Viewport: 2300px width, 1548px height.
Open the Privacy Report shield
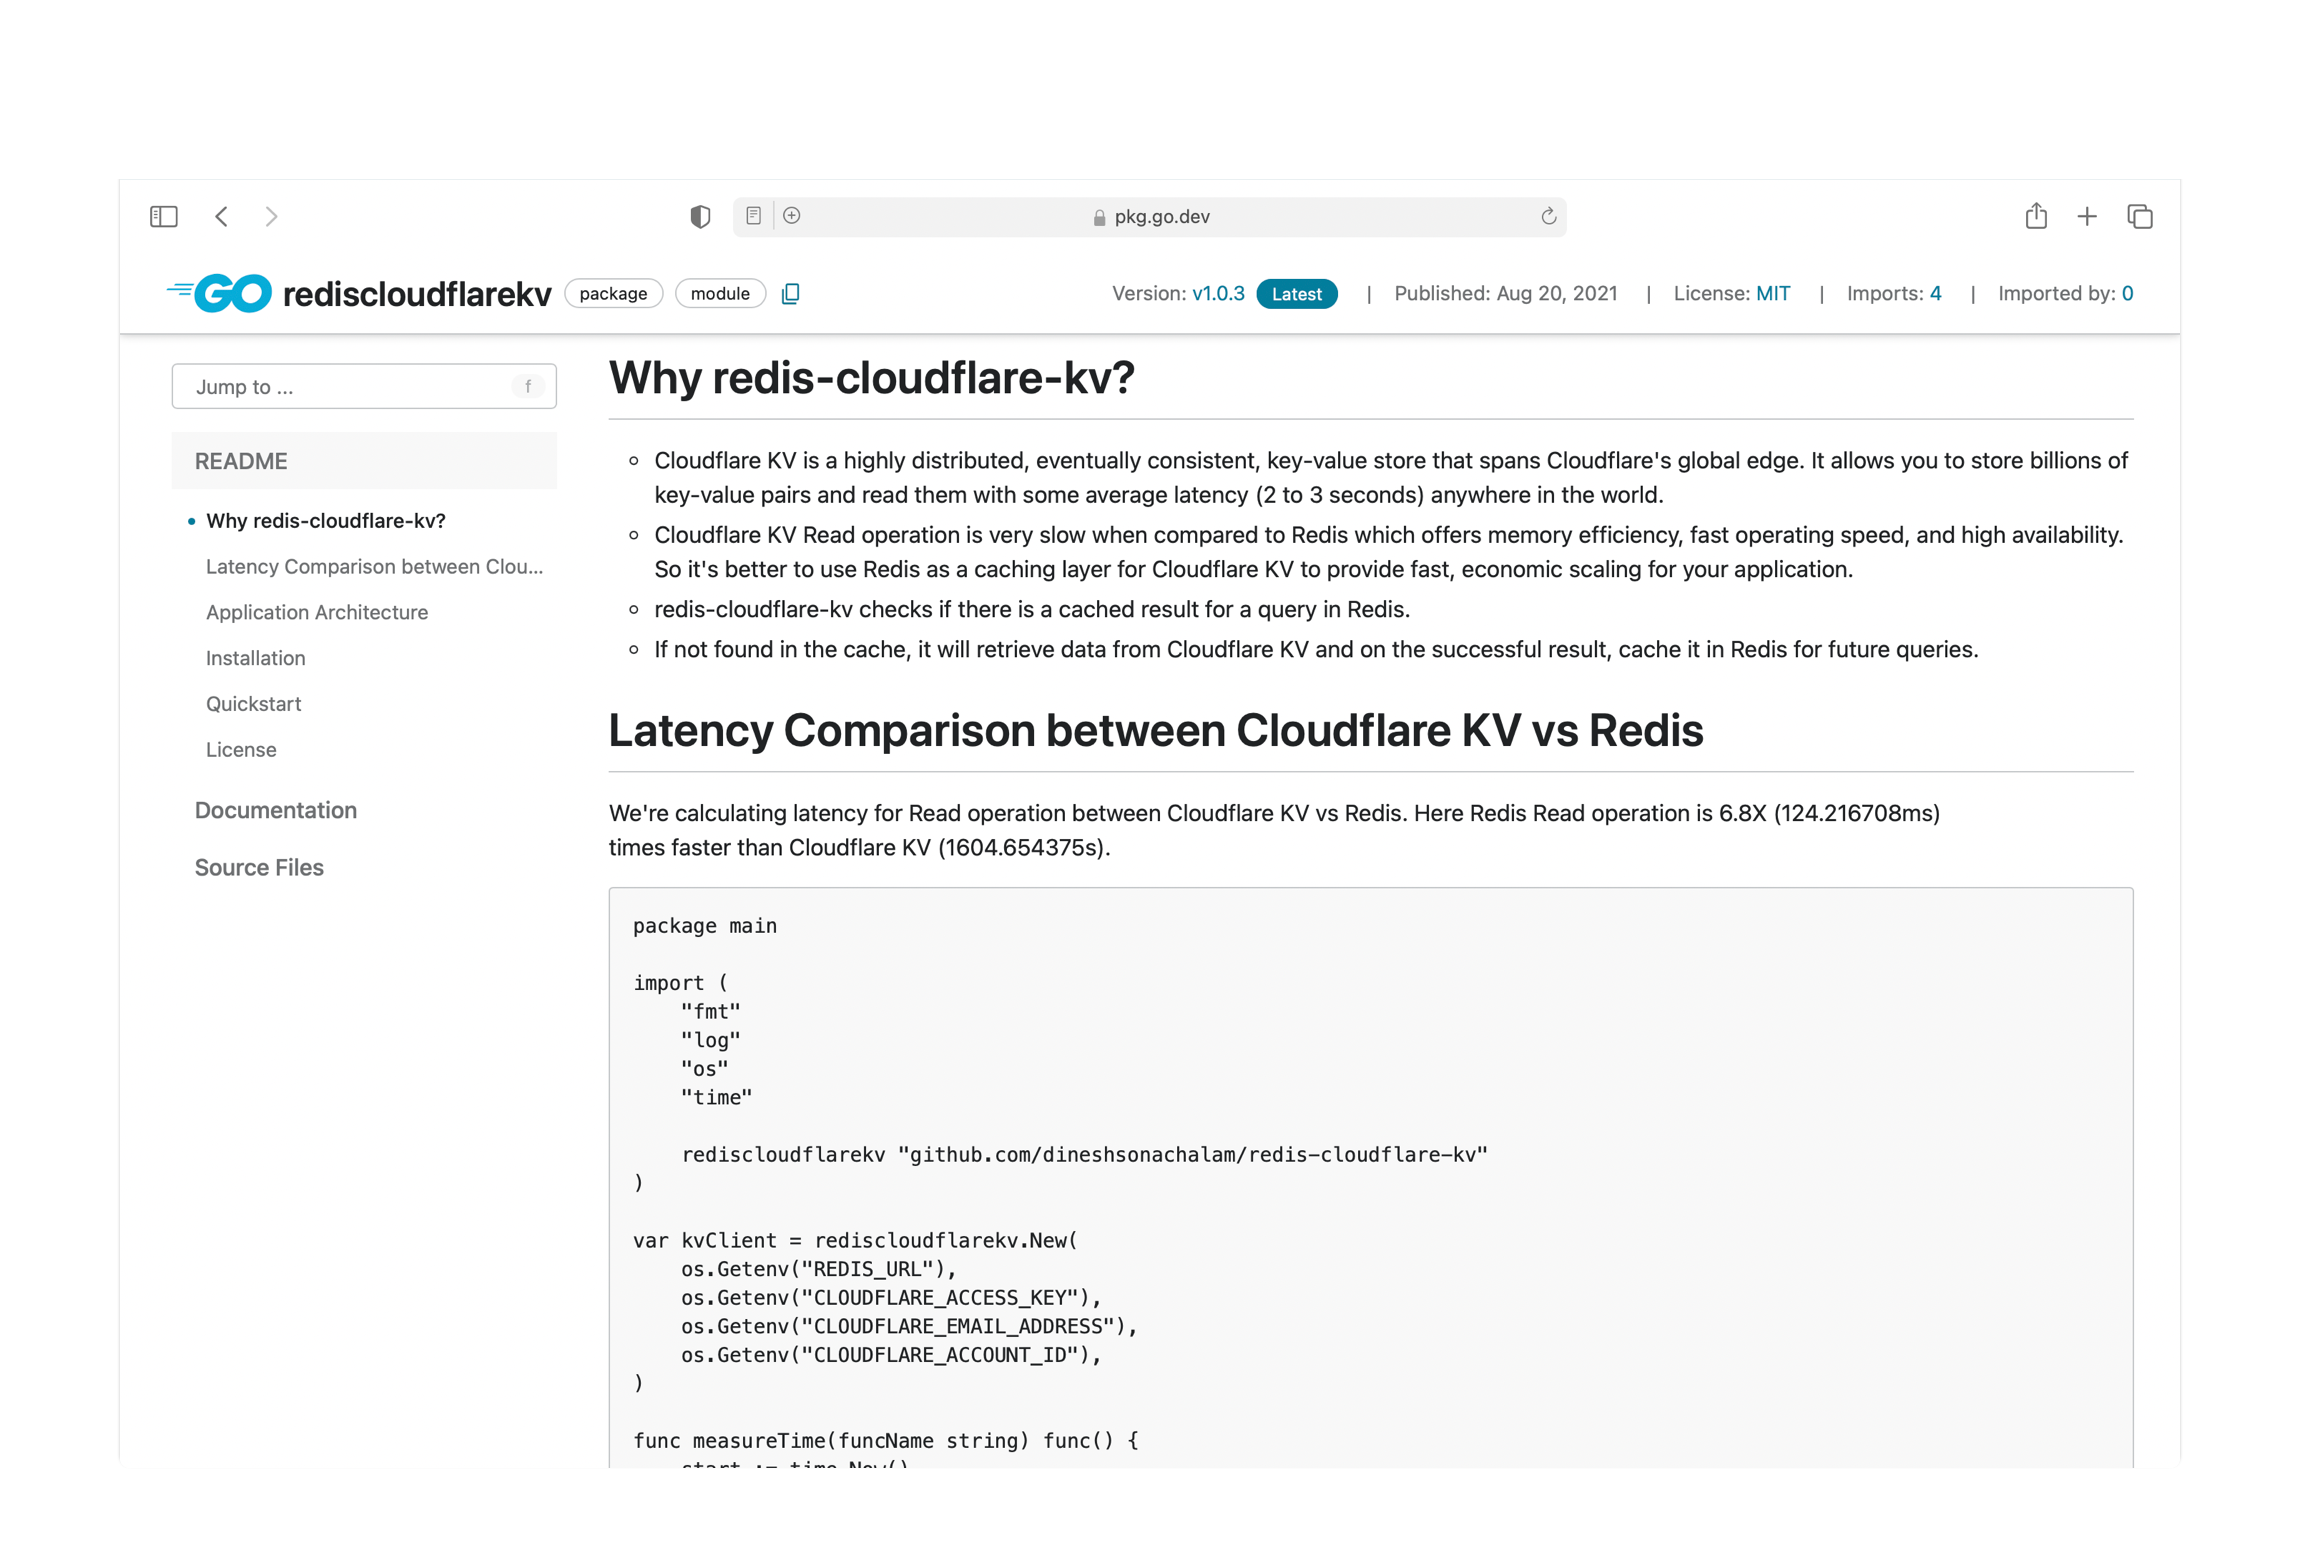click(x=700, y=216)
